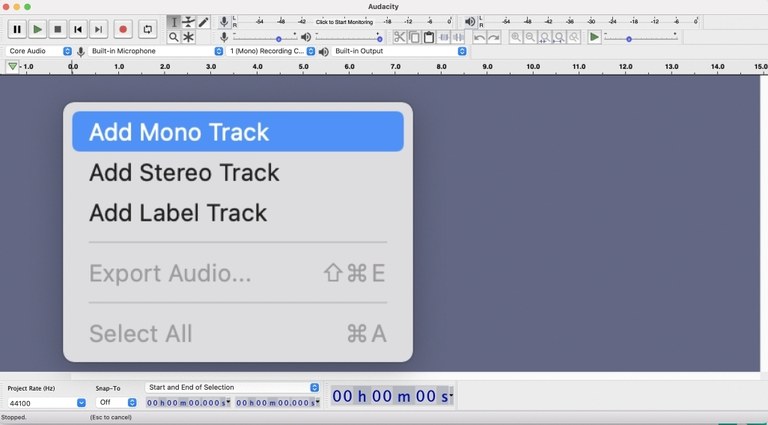Click to Start Monitoring recording meter
Screen dimensions: 768x425
pyautogui.click(x=344, y=22)
